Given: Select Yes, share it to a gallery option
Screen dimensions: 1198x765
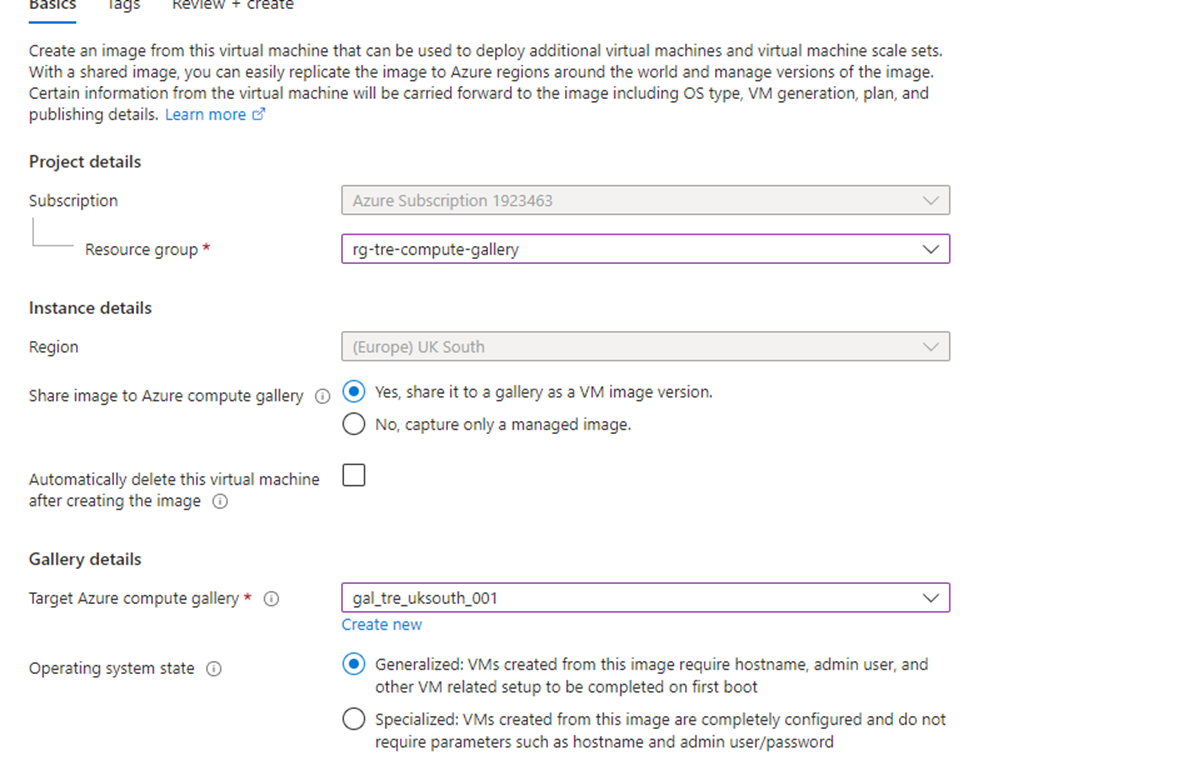Looking at the screenshot, I should (x=353, y=391).
